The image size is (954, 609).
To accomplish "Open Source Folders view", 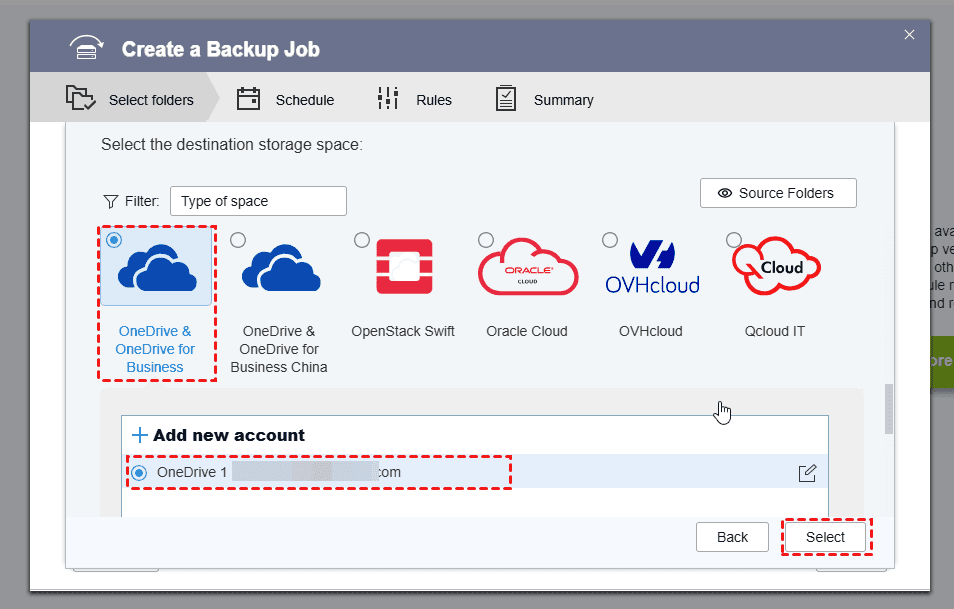I will [x=778, y=193].
